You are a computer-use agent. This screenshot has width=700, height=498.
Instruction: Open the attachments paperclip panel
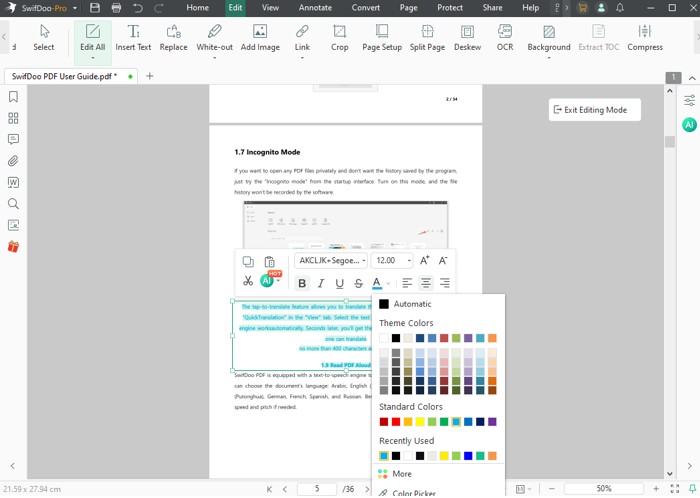[14, 161]
